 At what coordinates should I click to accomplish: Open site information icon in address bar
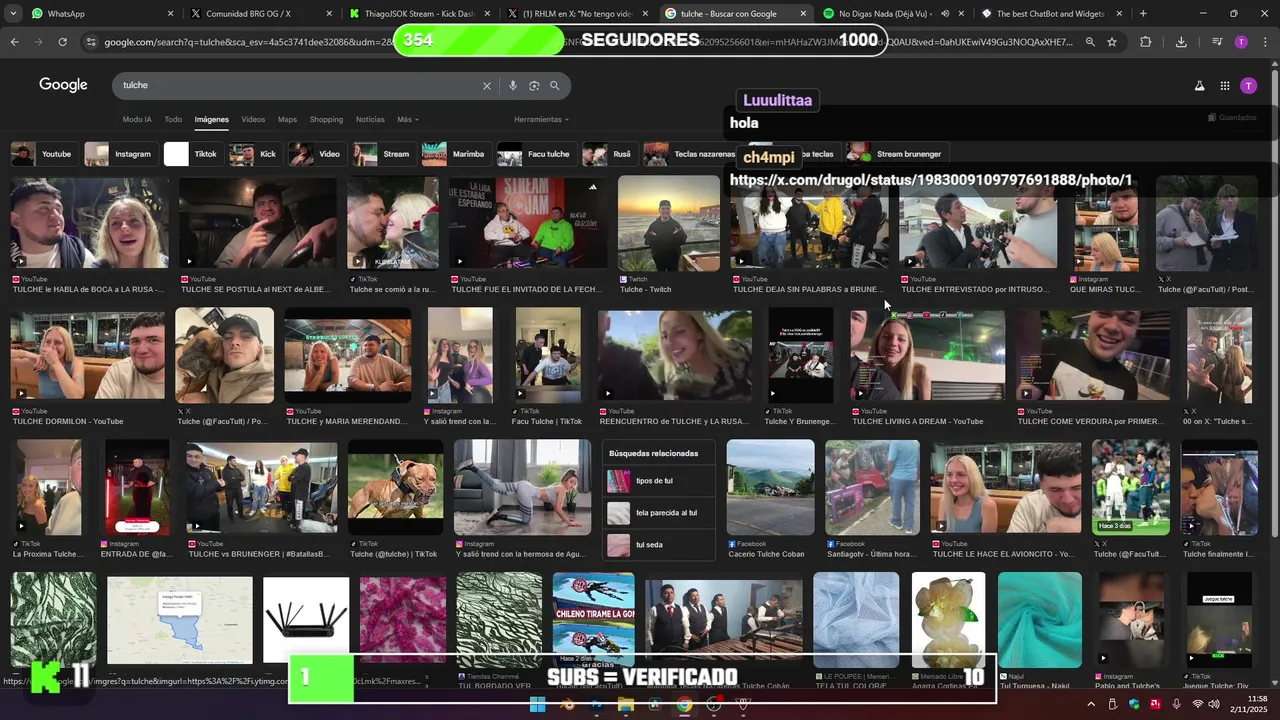pos(92,42)
